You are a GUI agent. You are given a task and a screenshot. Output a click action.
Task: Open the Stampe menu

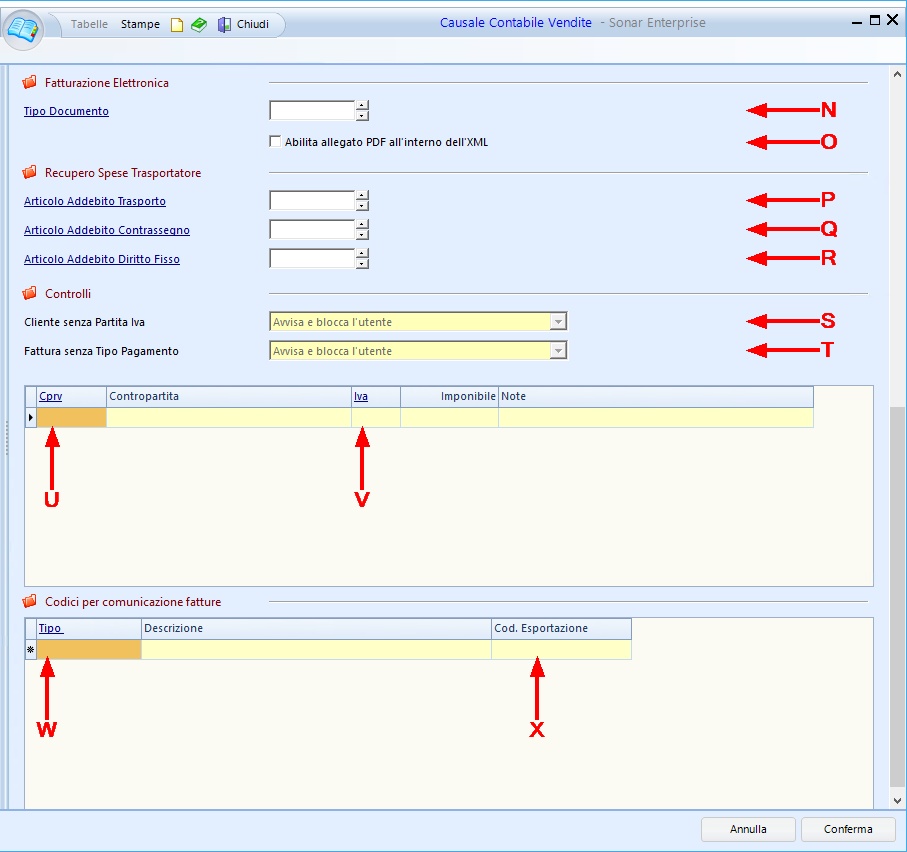[140, 24]
